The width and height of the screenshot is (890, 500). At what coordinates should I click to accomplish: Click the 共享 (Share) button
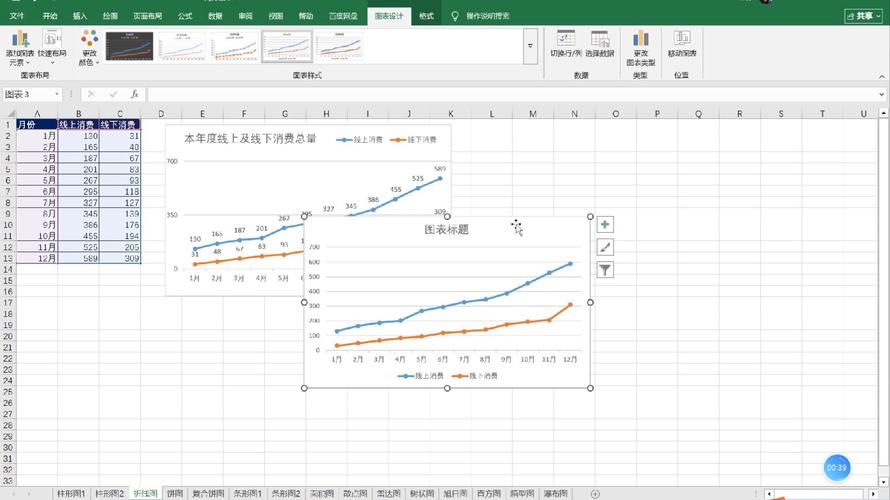[863, 16]
